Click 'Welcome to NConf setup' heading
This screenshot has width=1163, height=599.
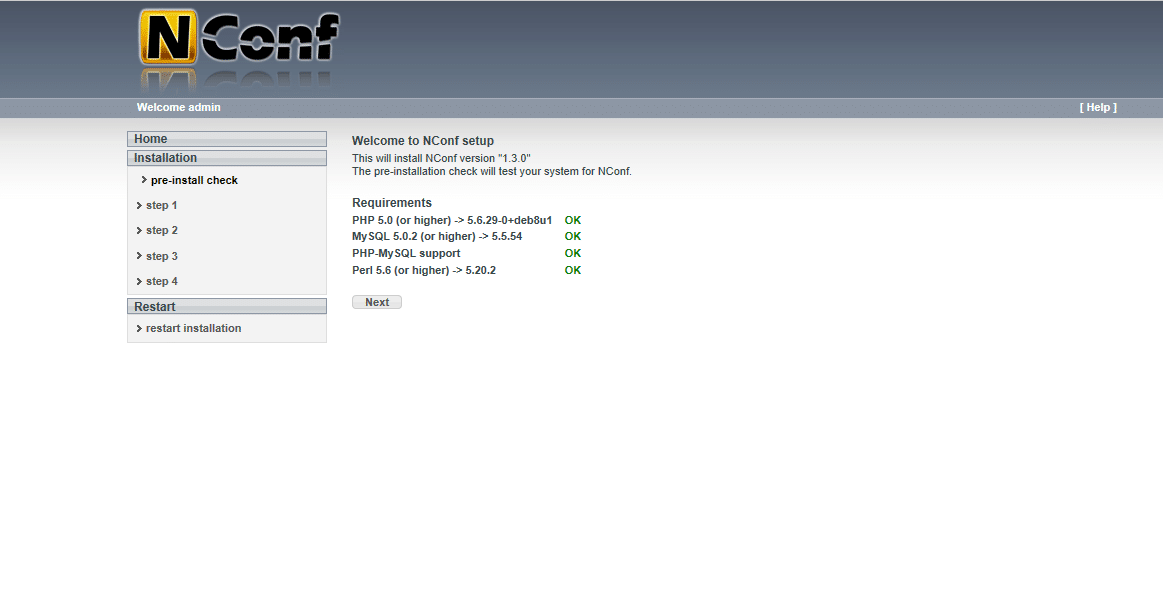[x=423, y=141]
